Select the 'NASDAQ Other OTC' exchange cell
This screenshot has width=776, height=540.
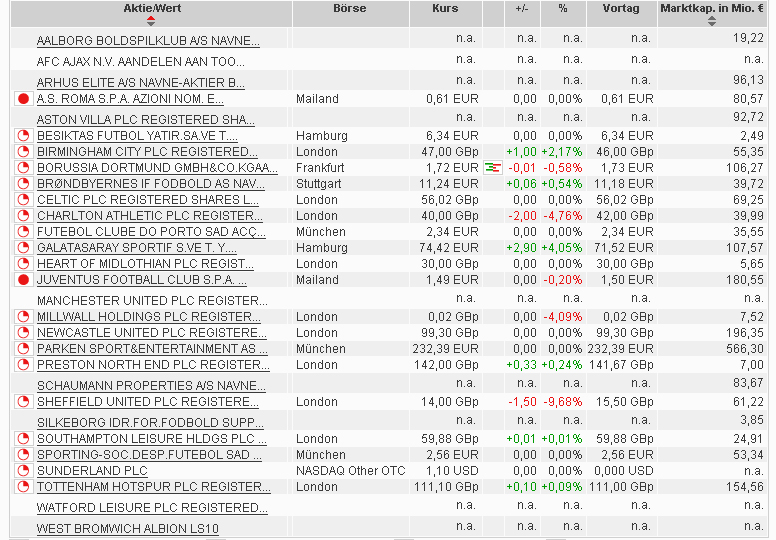[x=350, y=470]
